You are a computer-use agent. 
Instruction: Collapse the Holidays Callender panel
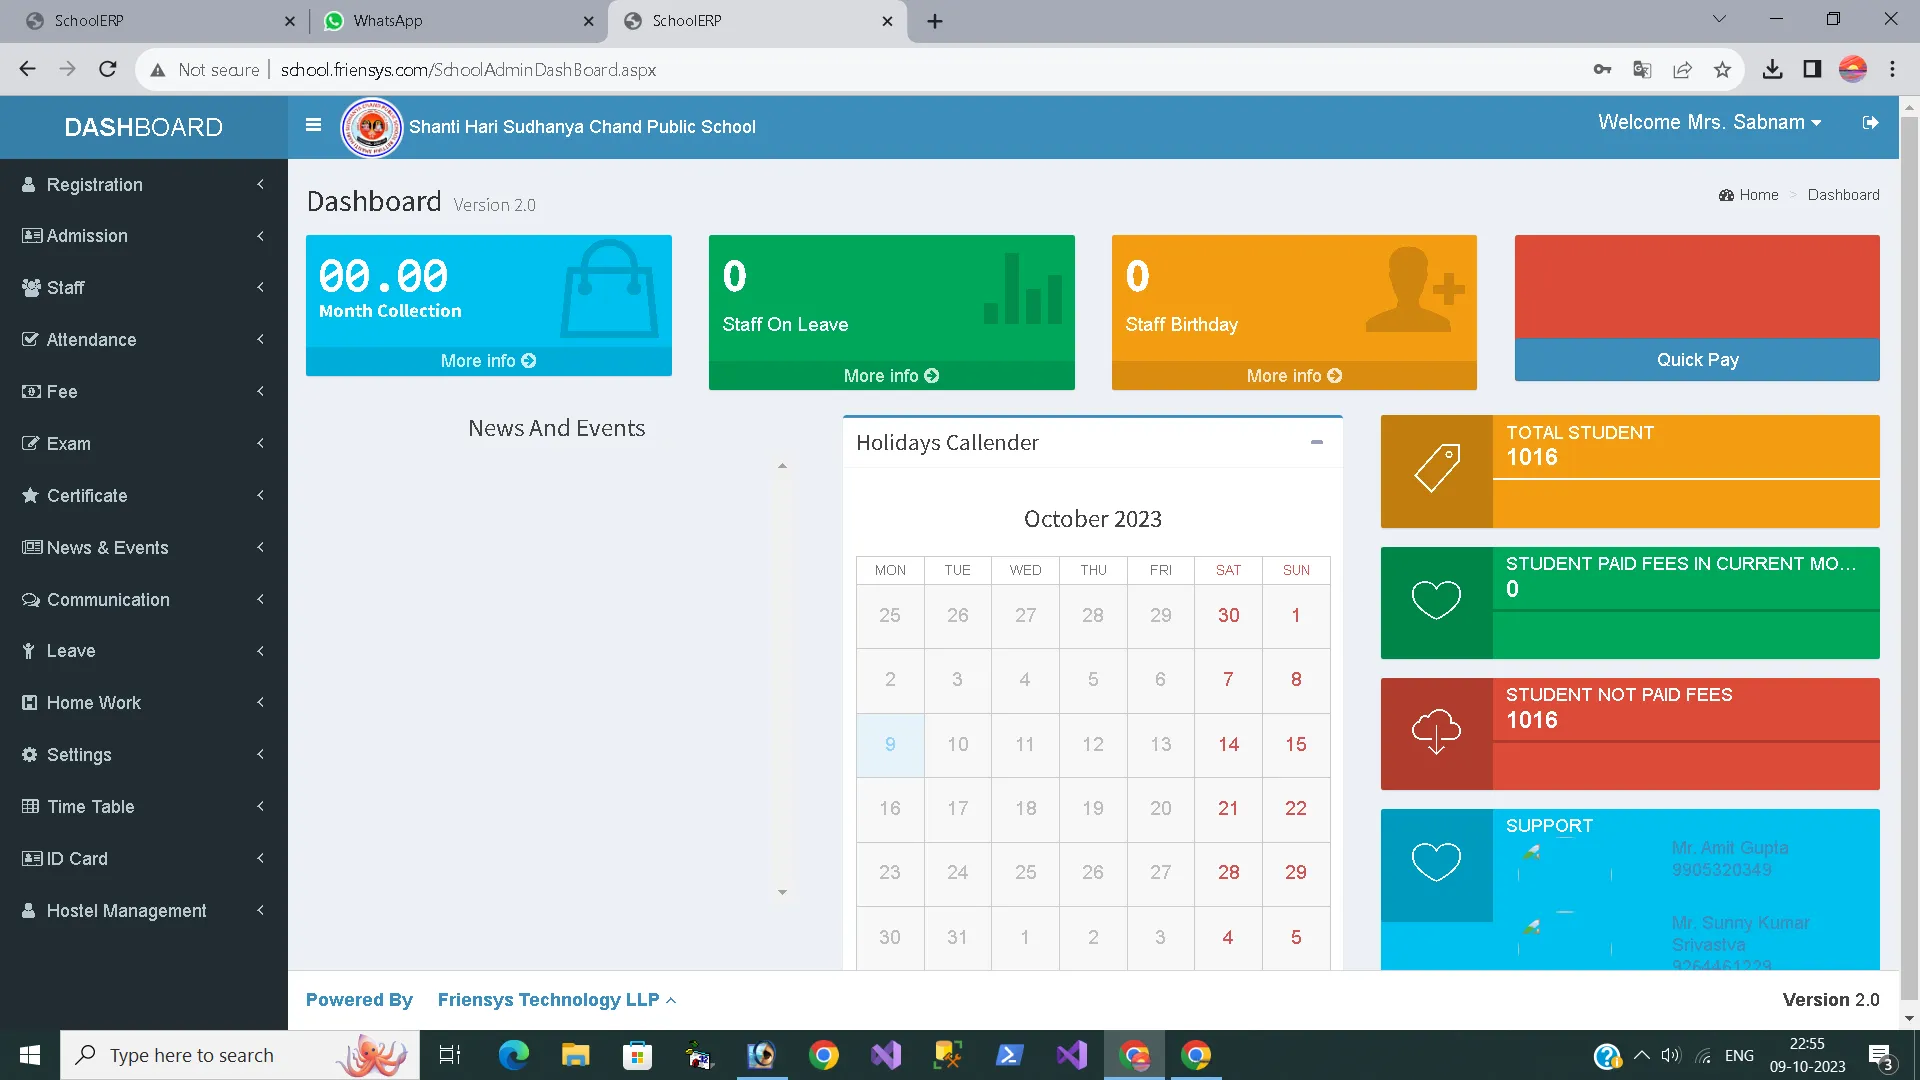coord(1316,442)
